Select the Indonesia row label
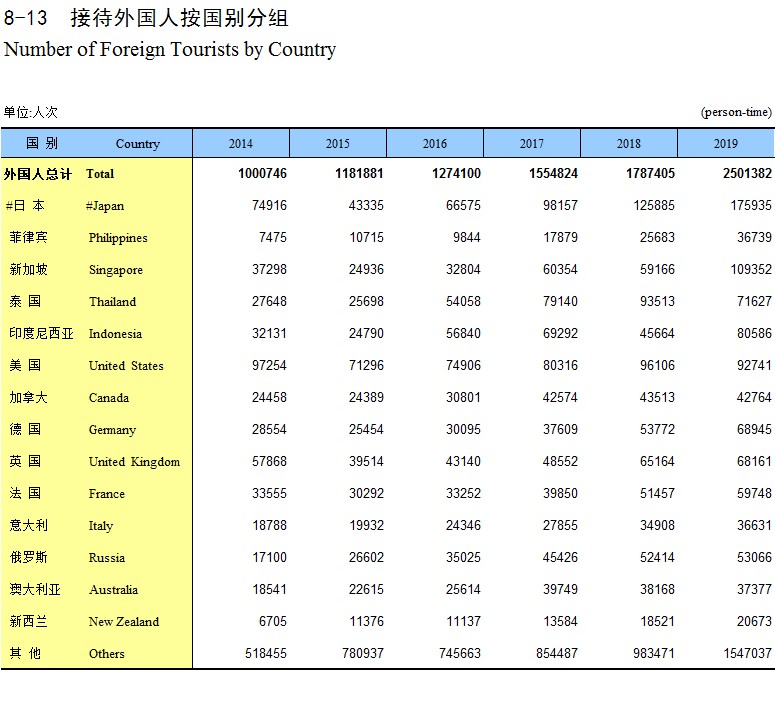The width and height of the screenshot is (775, 702). 115,334
